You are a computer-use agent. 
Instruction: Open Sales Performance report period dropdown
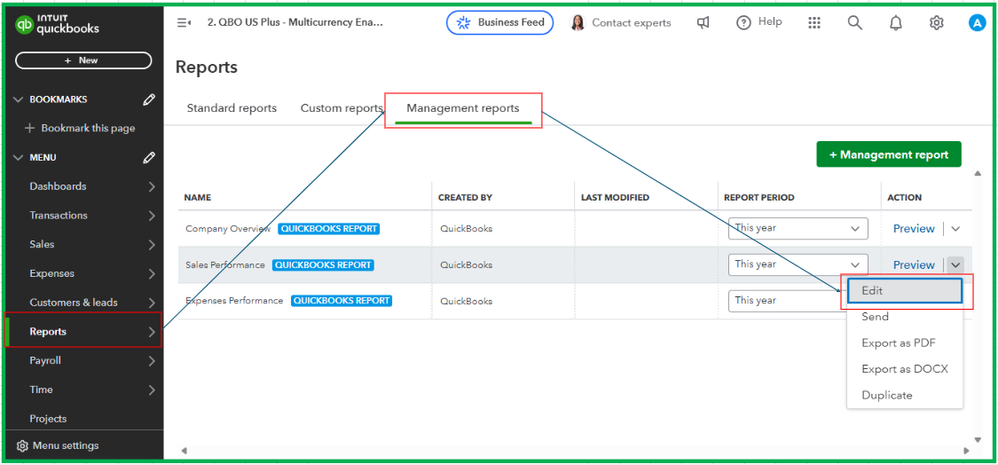pyautogui.click(x=797, y=264)
